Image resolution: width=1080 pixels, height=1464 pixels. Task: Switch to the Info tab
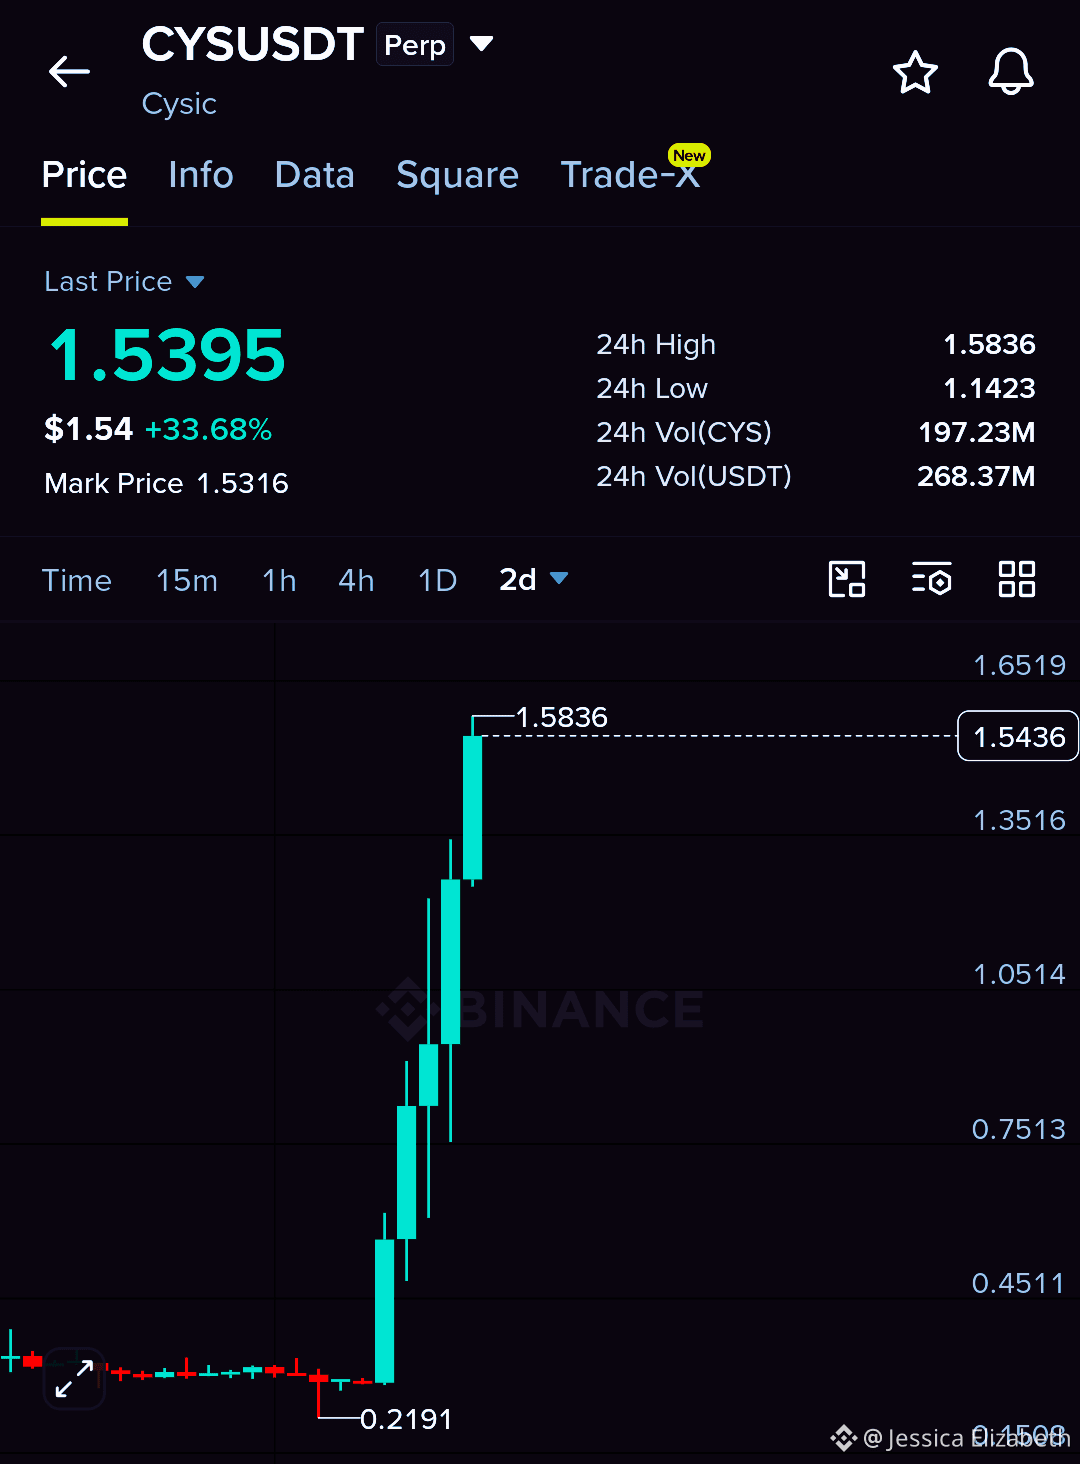(x=201, y=175)
